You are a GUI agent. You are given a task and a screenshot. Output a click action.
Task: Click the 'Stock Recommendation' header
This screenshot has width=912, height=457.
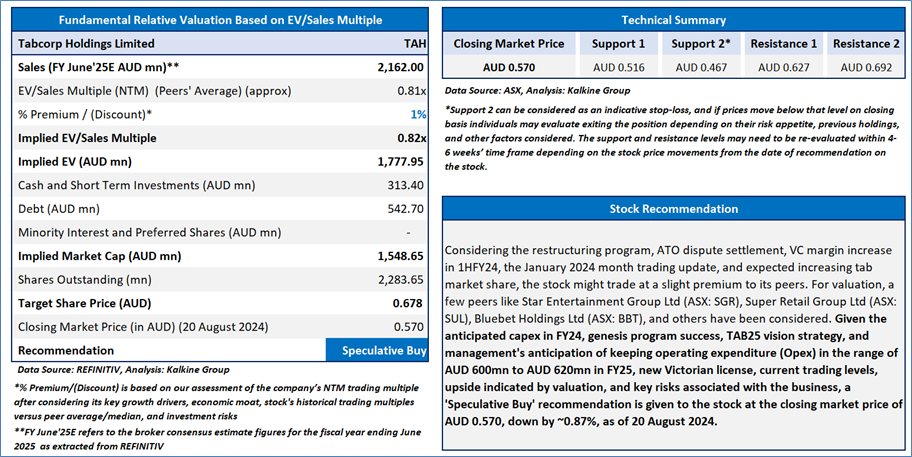(x=674, y=209)
